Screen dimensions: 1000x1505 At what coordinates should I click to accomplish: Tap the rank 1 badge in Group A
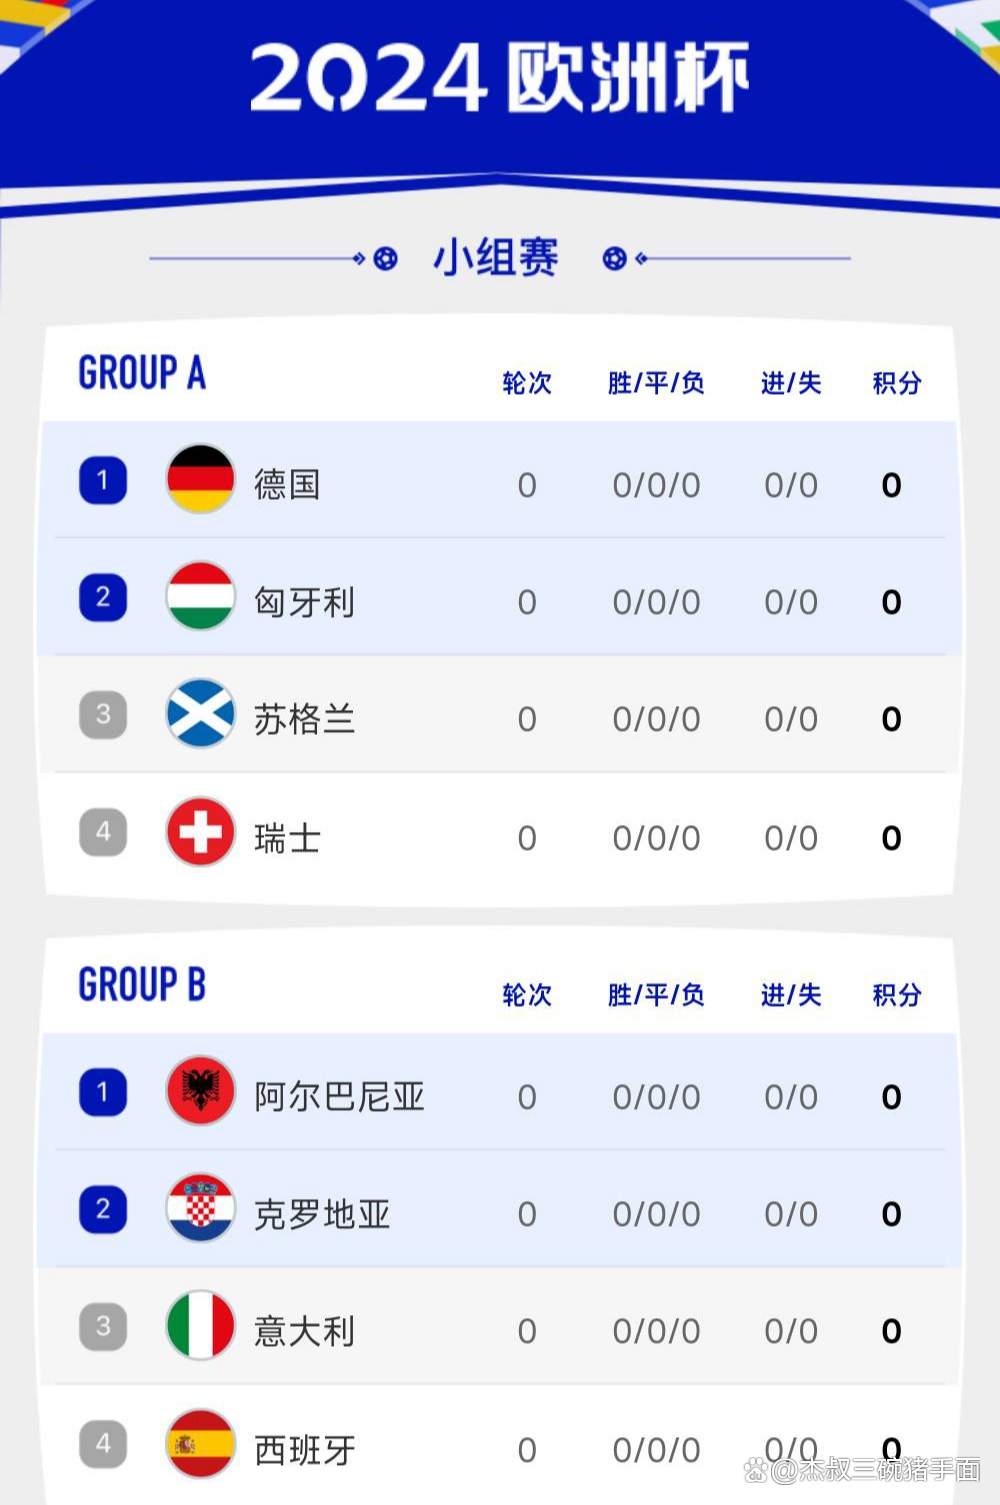pyautogui.click(x=103, y=480)
